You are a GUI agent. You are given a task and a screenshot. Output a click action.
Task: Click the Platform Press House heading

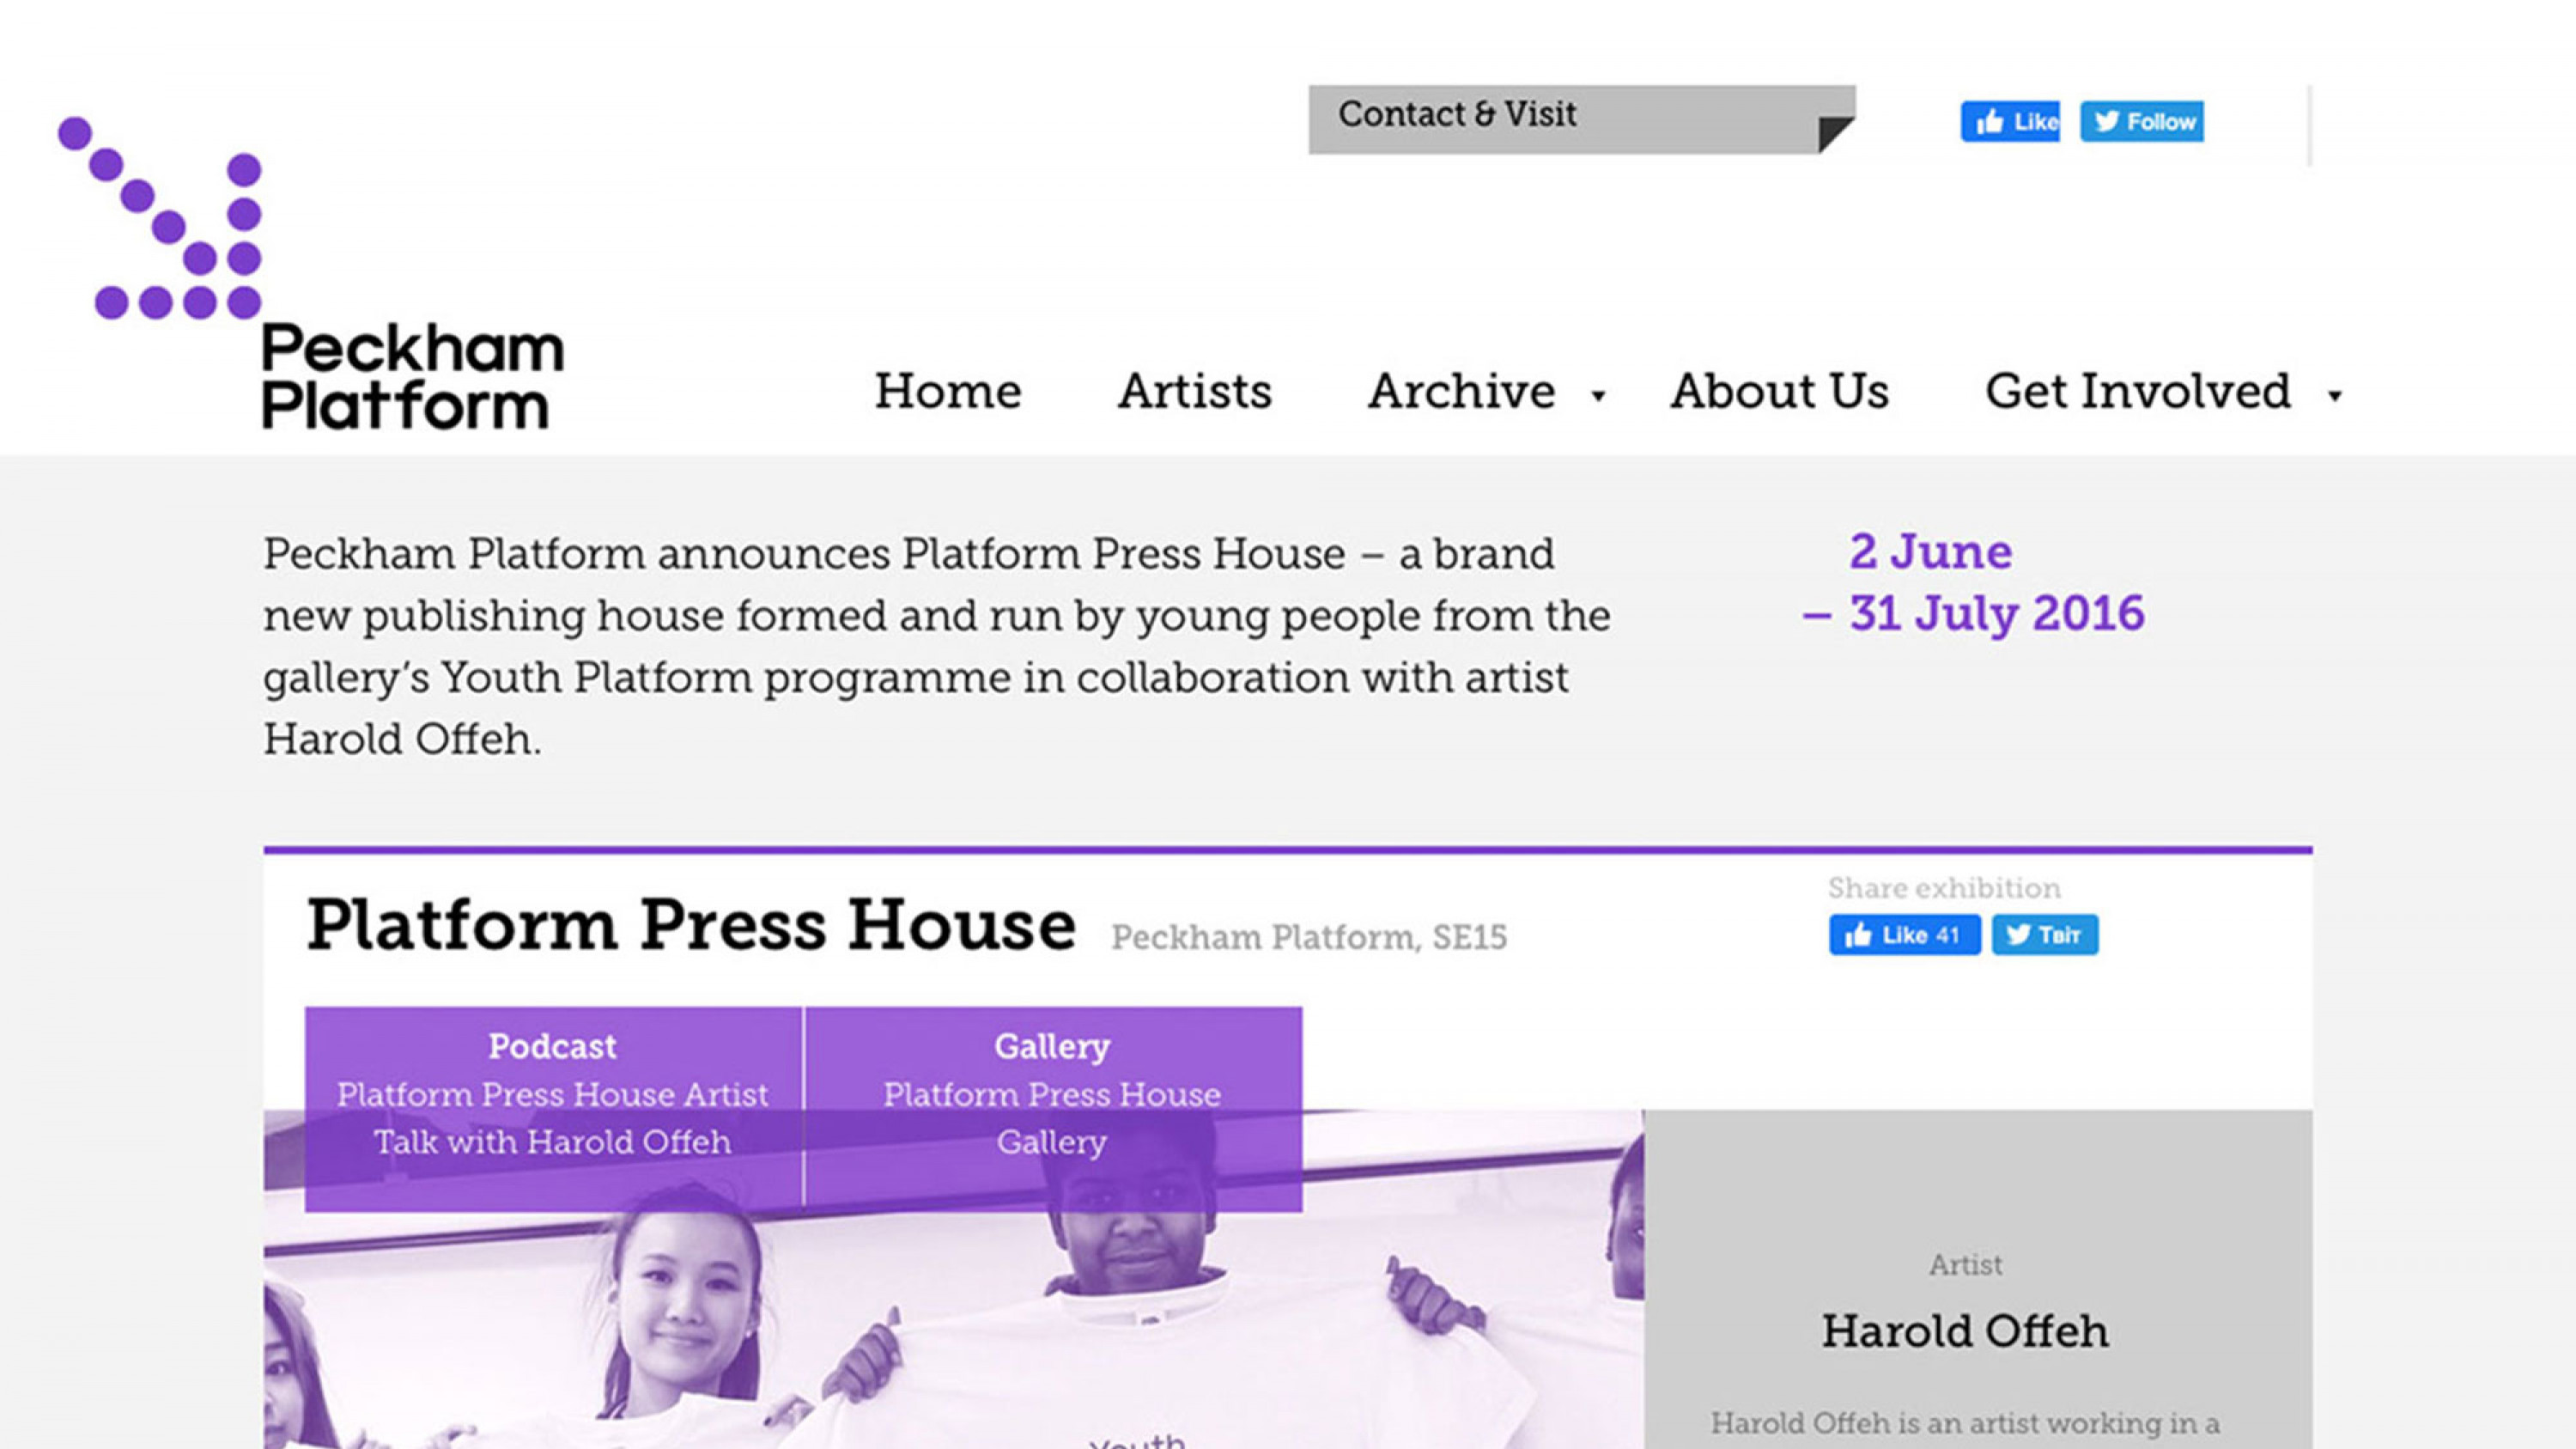[690, 924]
